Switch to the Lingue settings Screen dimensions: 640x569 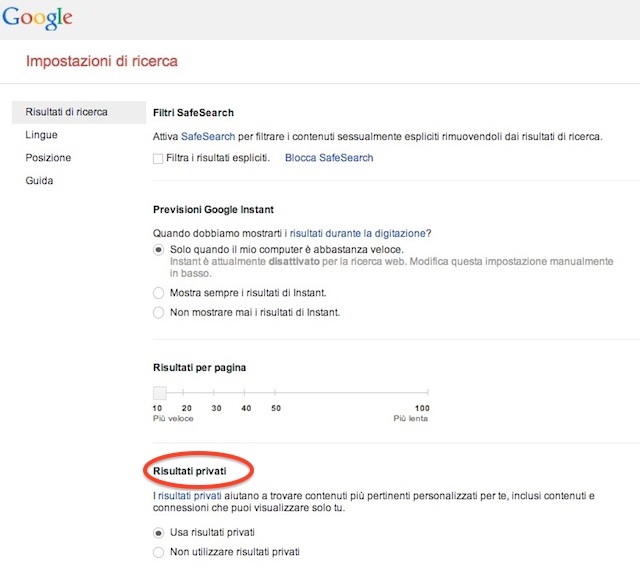(42, 135)
